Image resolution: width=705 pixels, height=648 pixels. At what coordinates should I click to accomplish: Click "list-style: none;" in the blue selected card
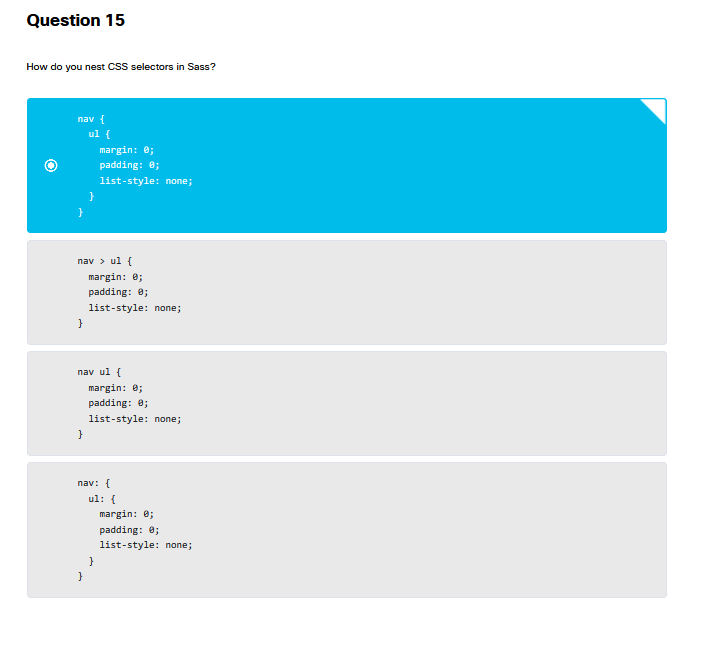[x=145, y=181]
